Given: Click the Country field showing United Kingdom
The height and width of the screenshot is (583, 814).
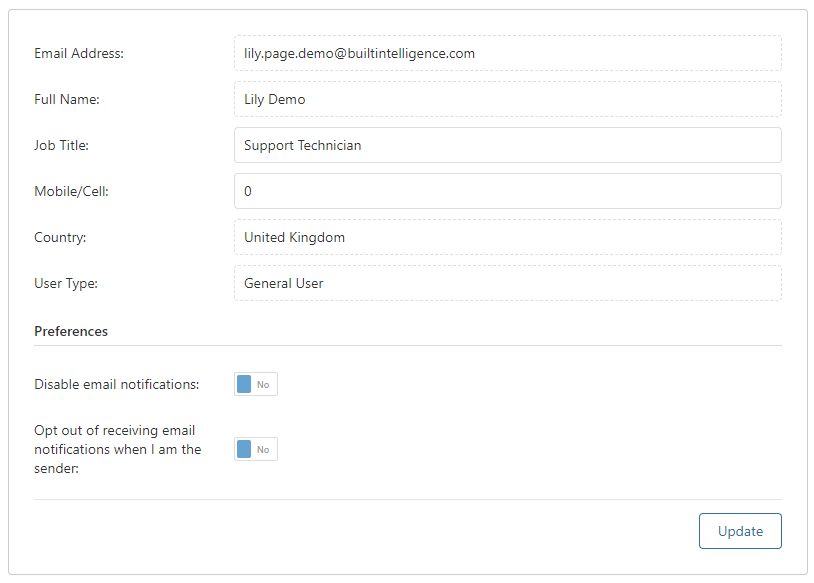Looking at the screenshot, I should pyautogui.click(x=508, y=237).
